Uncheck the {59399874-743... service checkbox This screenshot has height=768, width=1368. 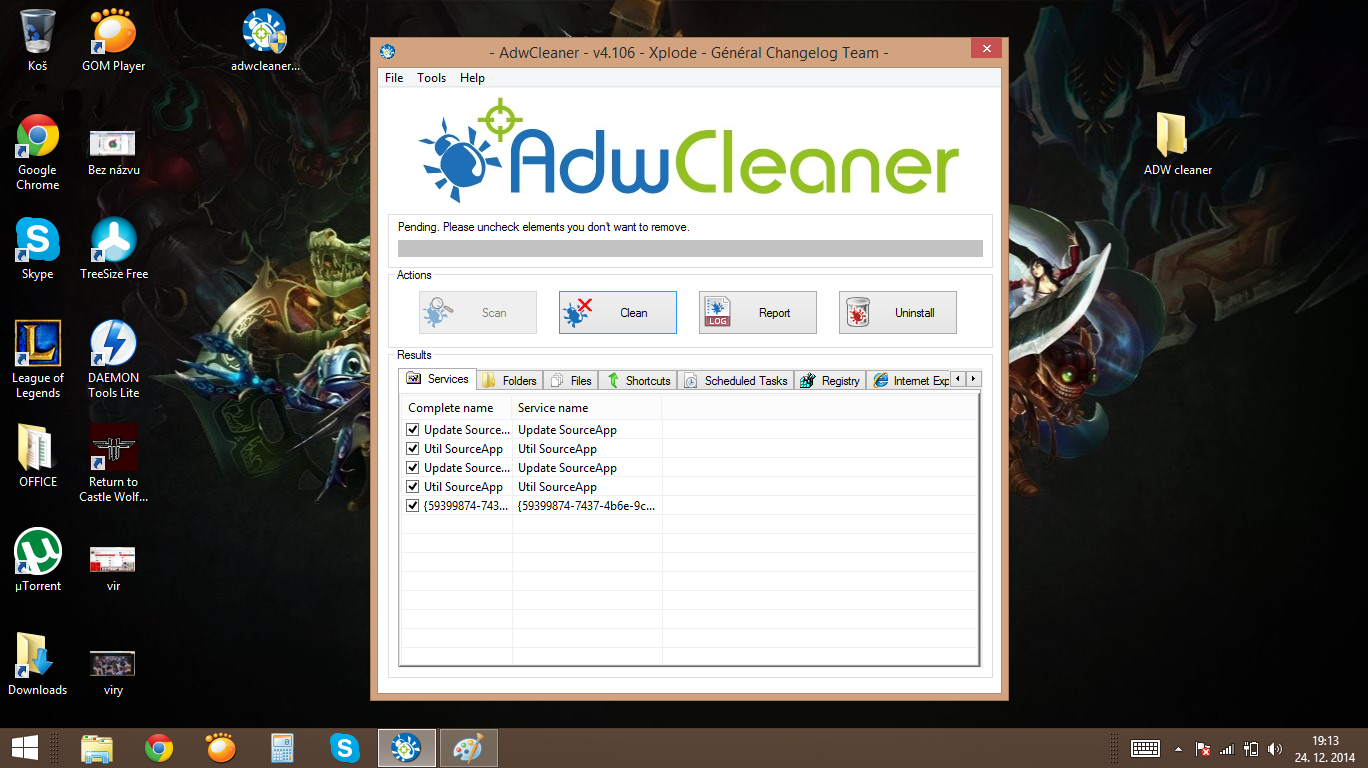pos(413,506)
